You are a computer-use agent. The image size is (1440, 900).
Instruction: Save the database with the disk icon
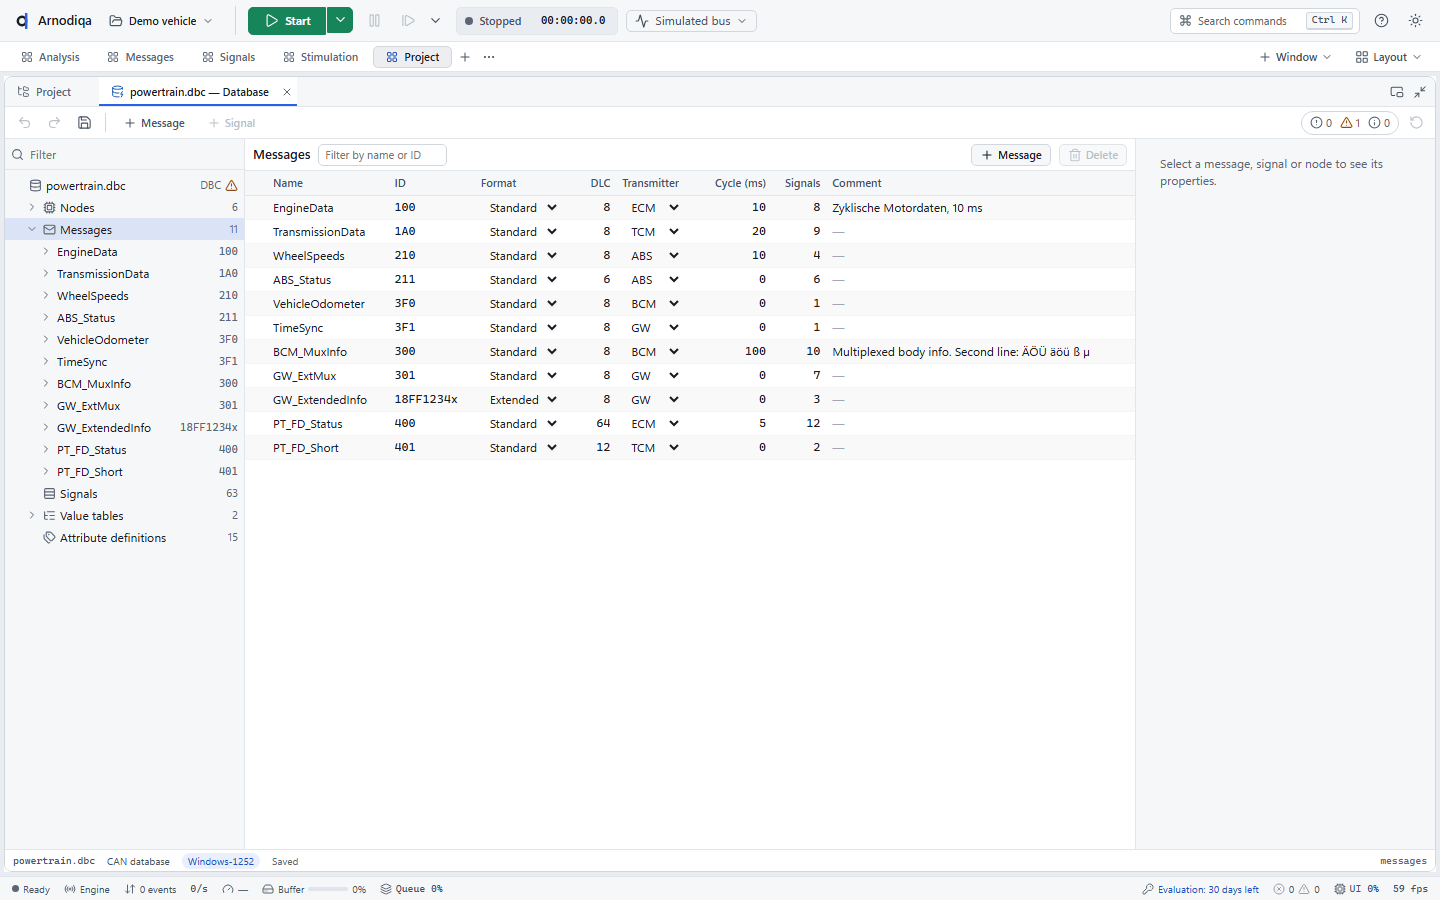(x=85, y=123)
